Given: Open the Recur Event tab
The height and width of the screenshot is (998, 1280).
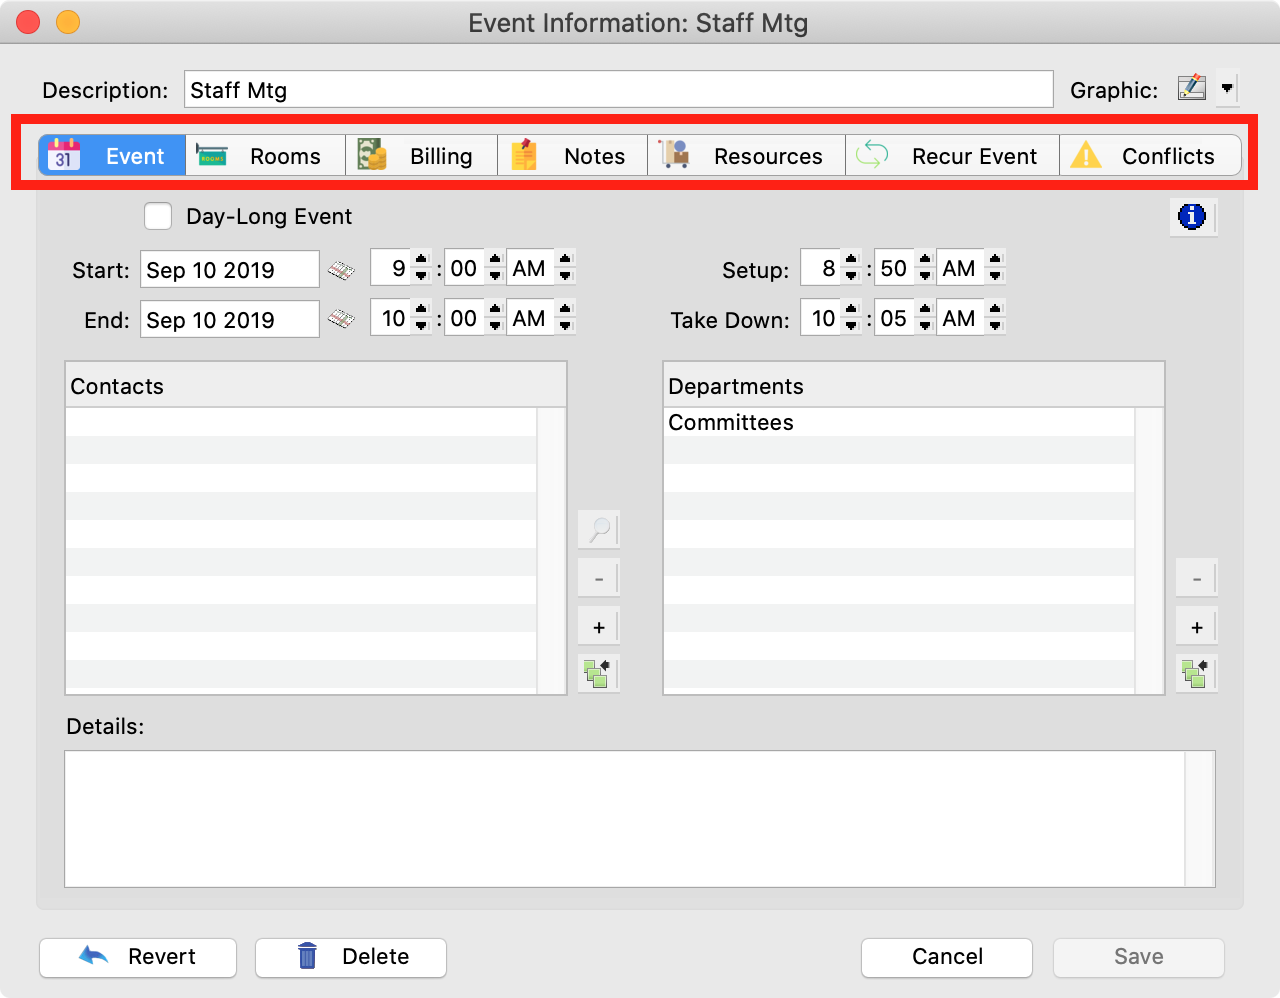Looking at the screenshot, I should coord(952,156).
